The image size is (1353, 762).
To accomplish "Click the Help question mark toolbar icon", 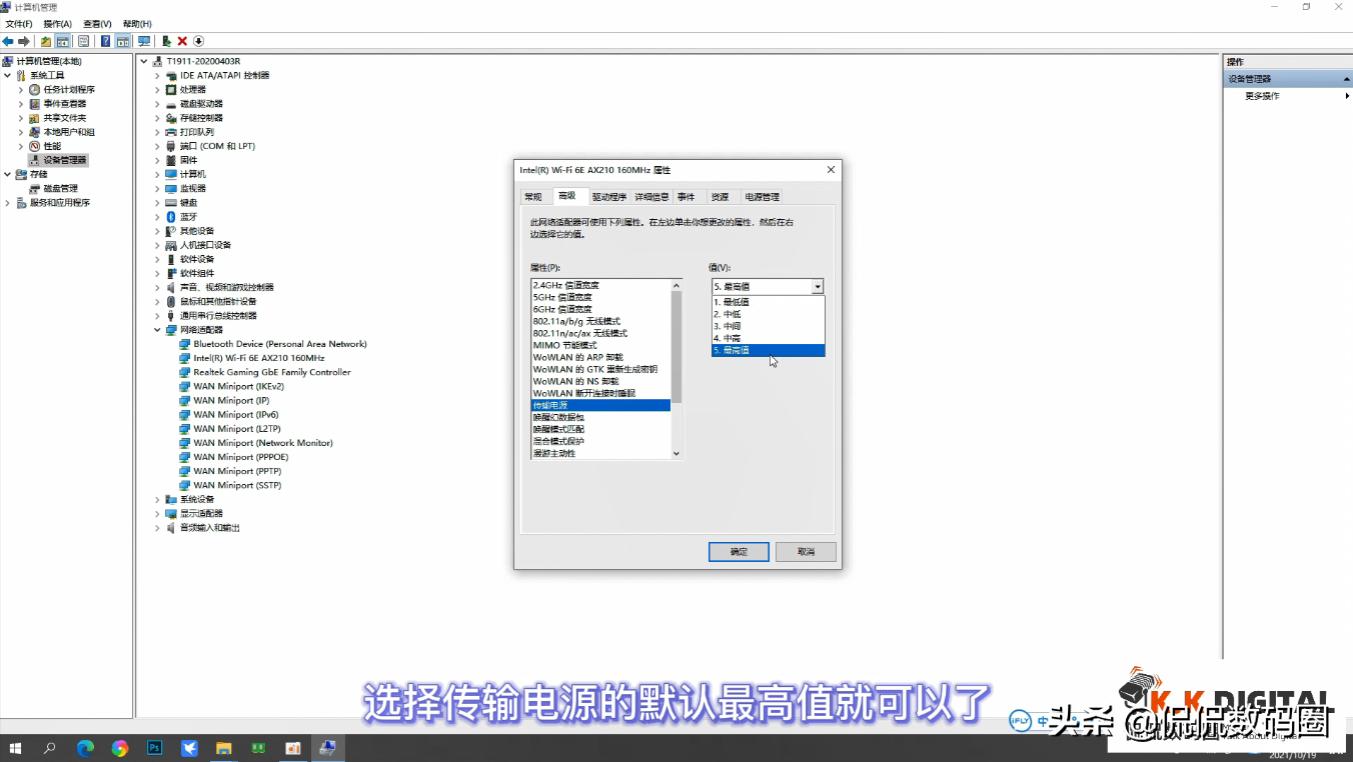I will tap(104, 41).
